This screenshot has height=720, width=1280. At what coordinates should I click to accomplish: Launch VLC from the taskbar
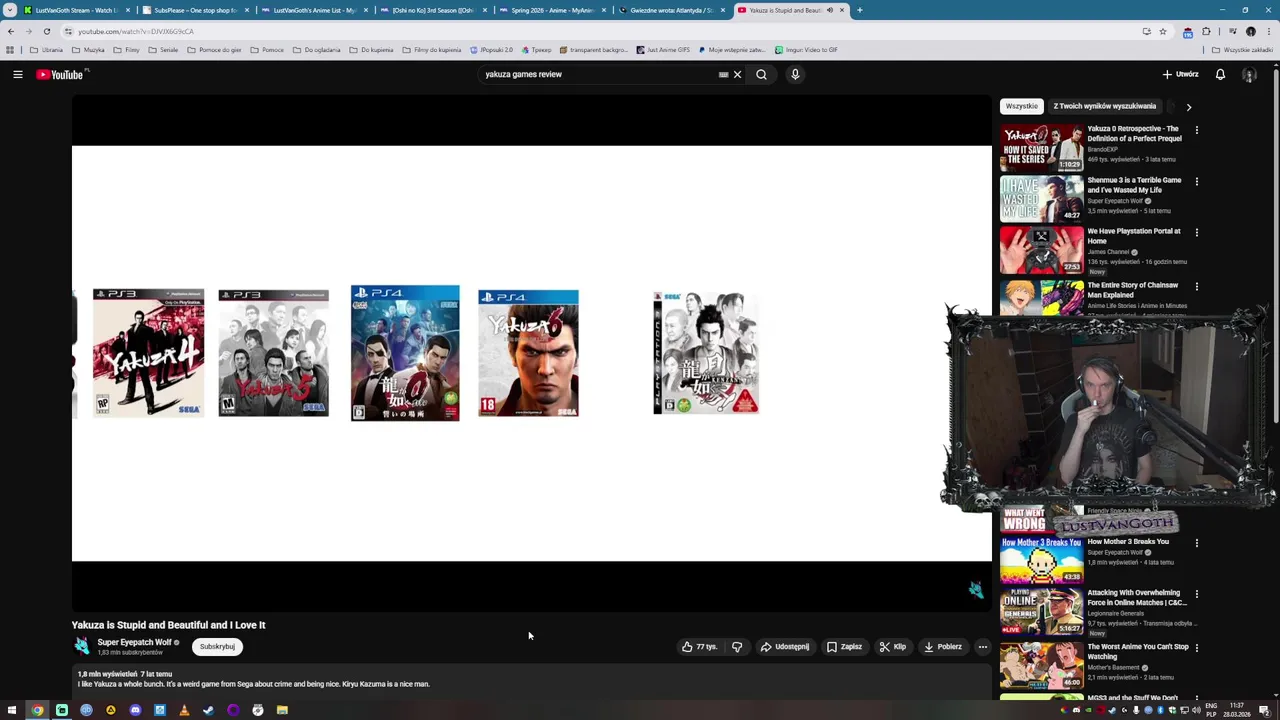[x=184, y=710]
